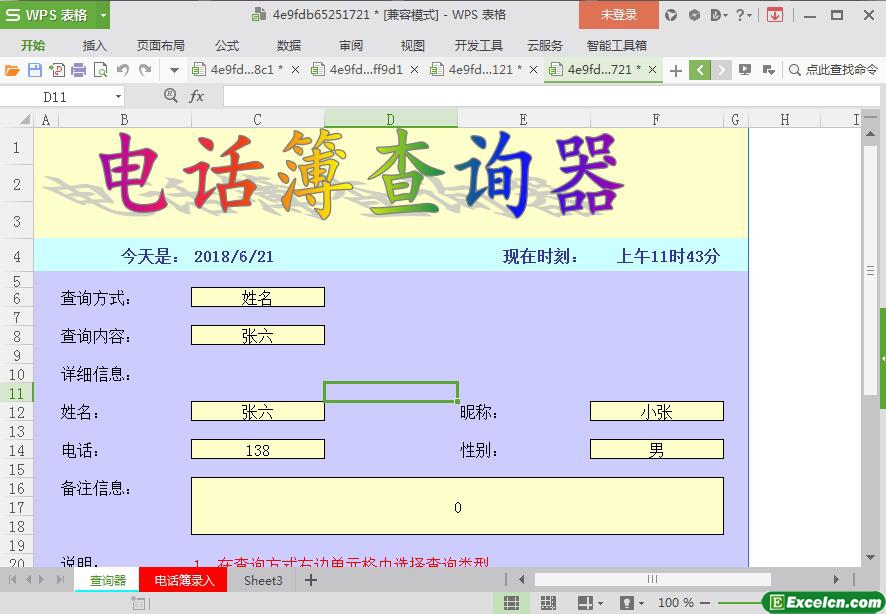Click the Print Preview icon

click(101, 70)
